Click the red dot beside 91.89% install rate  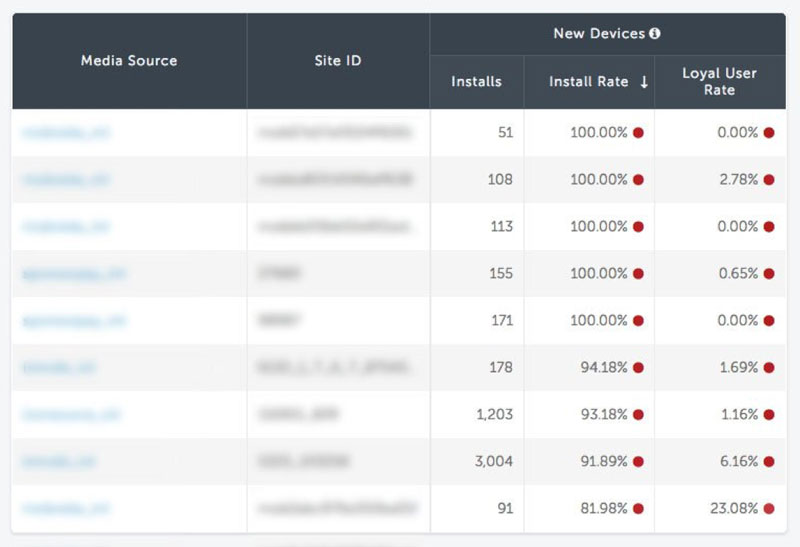tap(638, 461)
